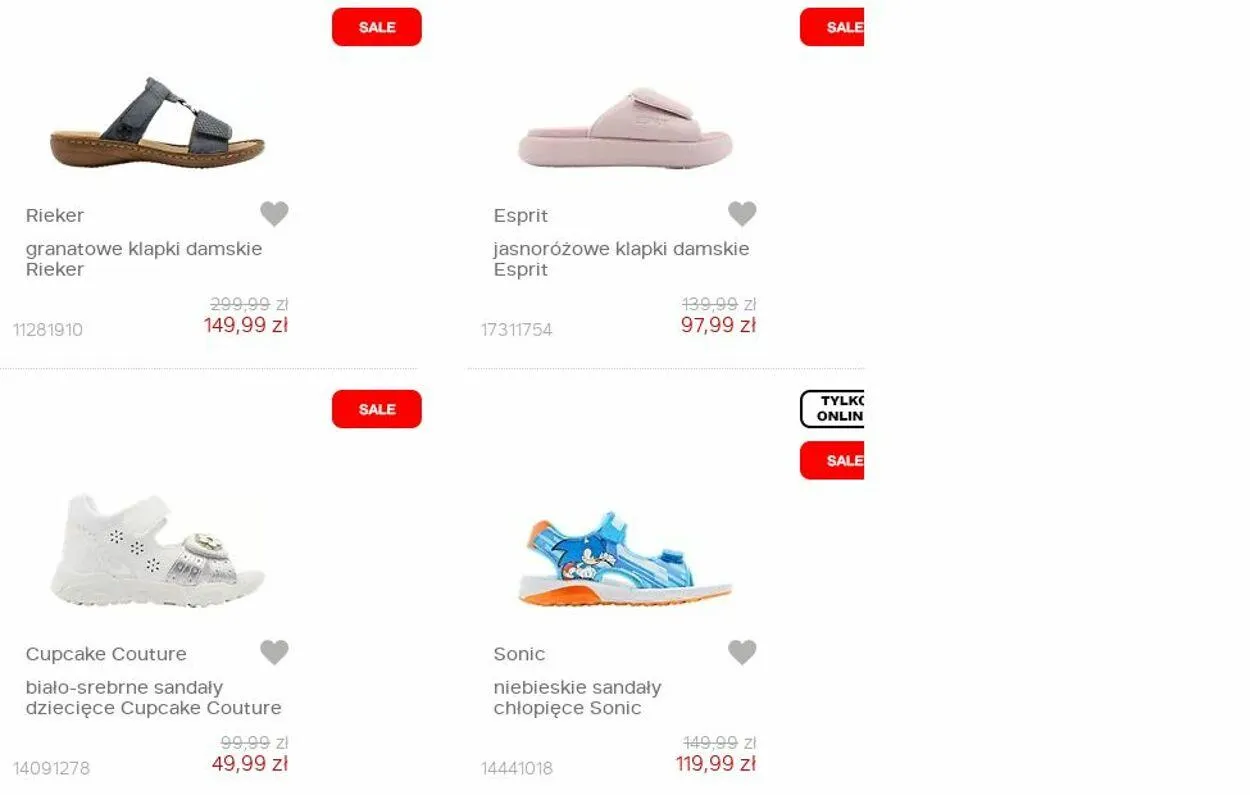Click SALE badge above Rieker product
Viewport: 1250px width, 795px height.
click(377, 27)
